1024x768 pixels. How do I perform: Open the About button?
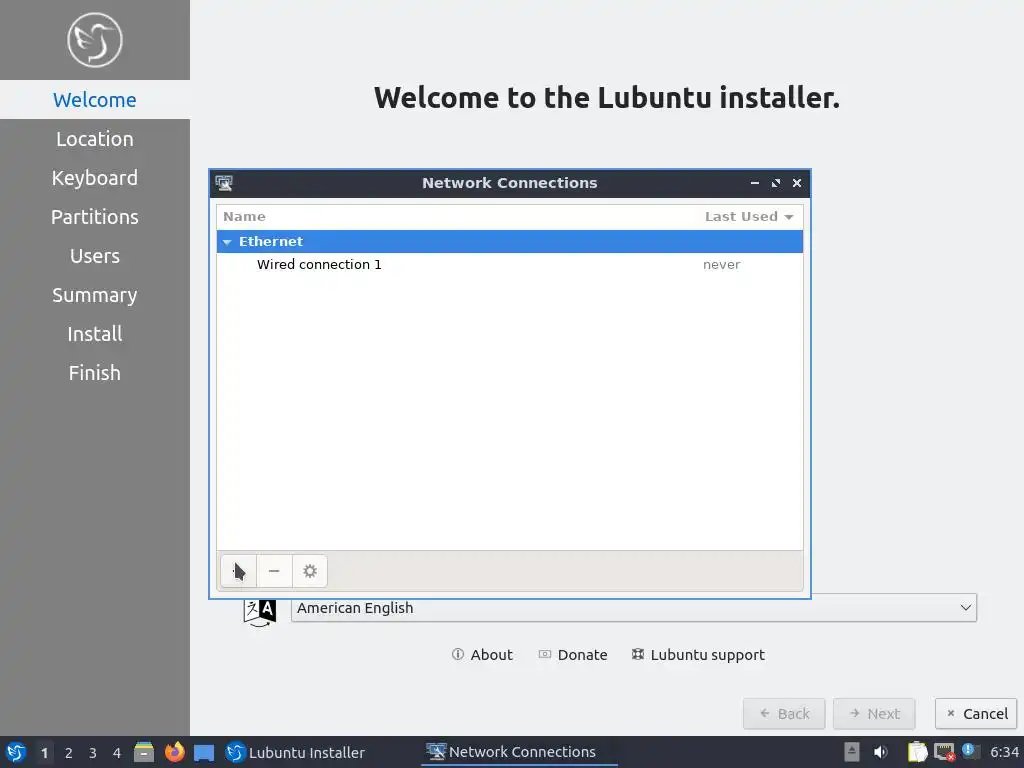482,655
